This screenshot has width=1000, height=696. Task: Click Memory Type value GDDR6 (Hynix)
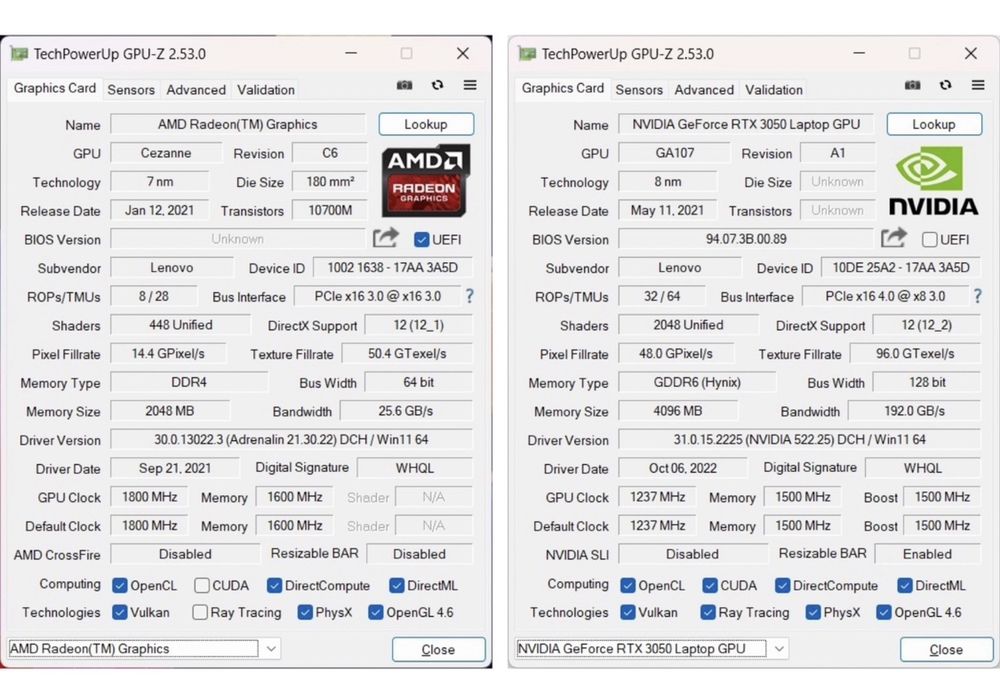[697, 382]
